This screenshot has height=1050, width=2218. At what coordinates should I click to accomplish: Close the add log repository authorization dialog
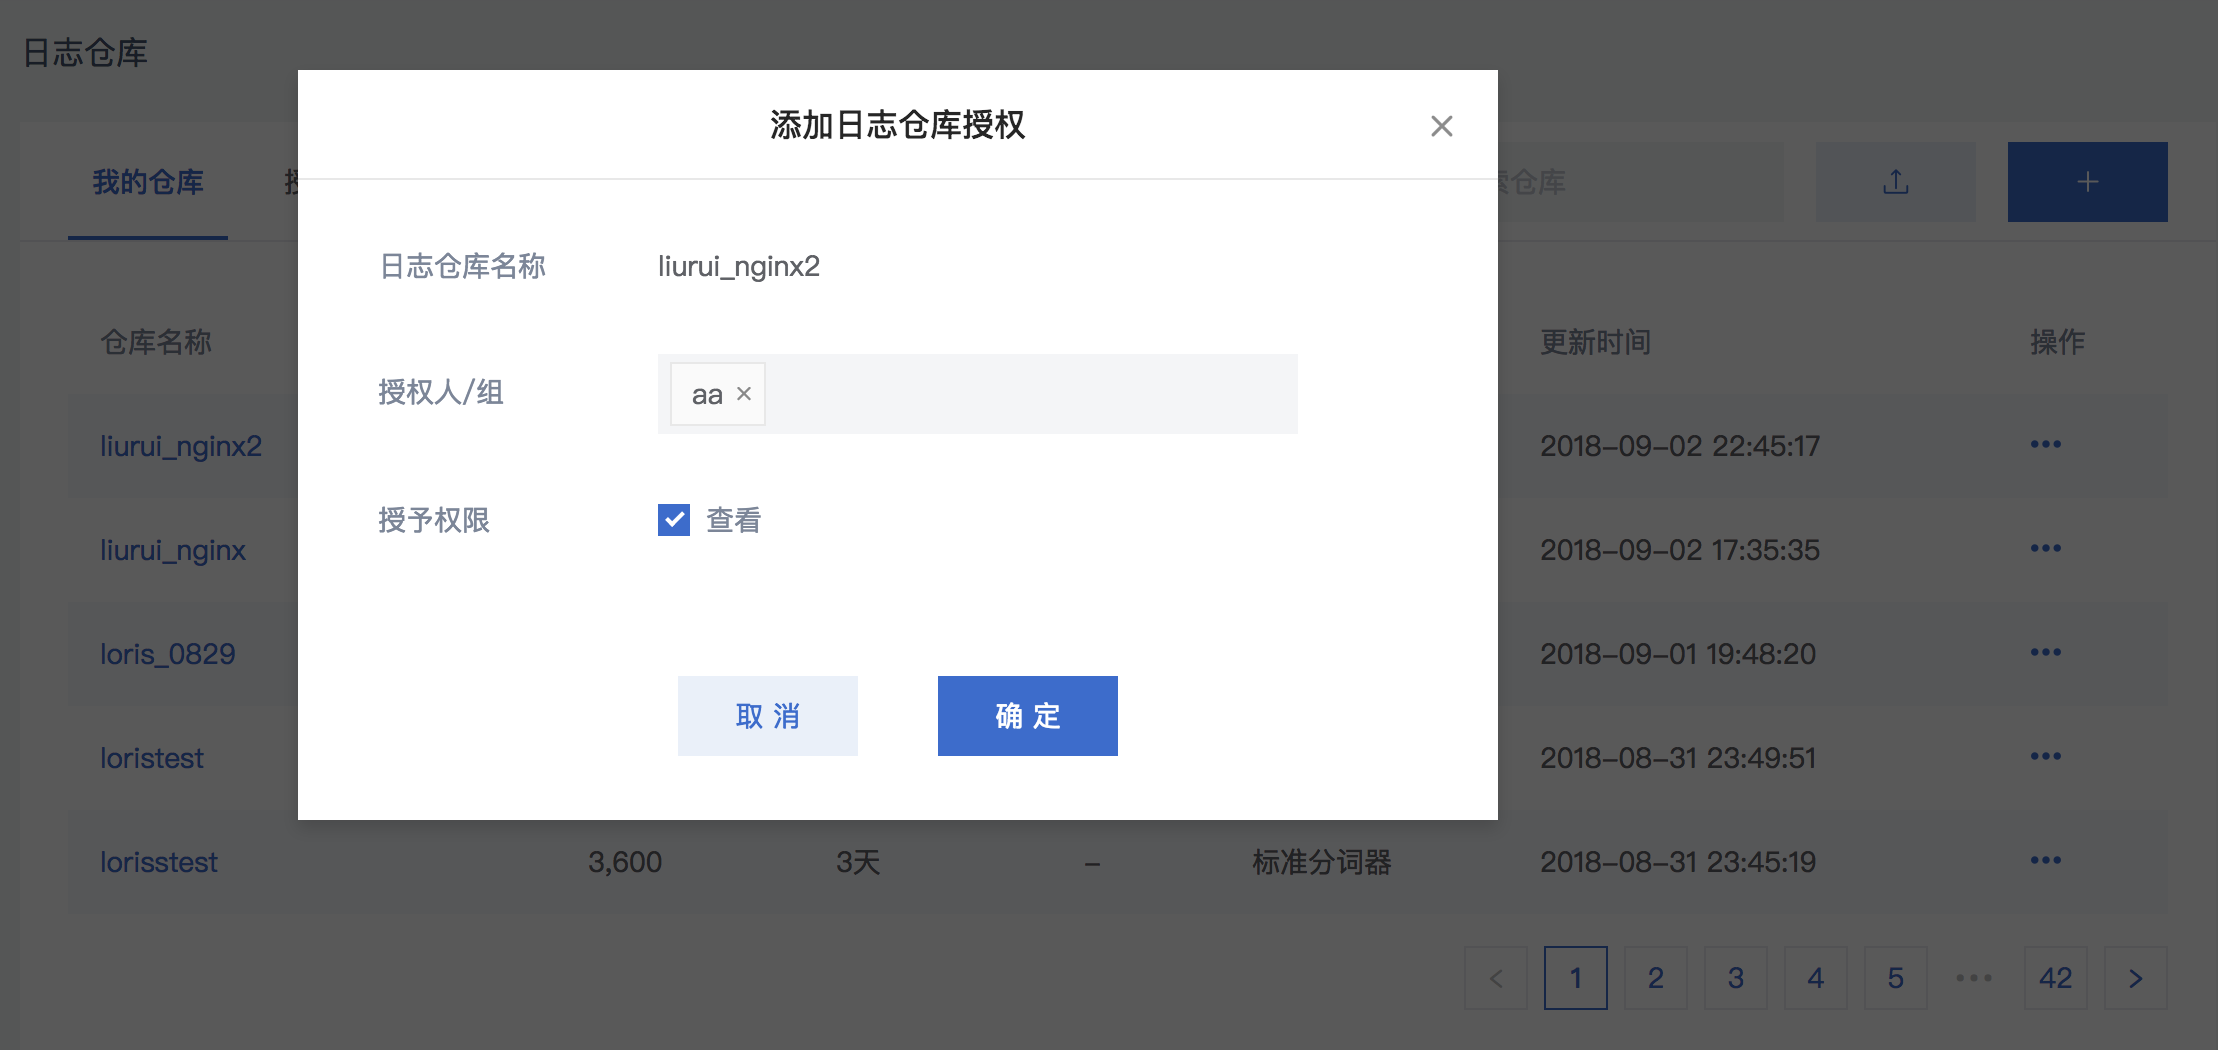1441,126
